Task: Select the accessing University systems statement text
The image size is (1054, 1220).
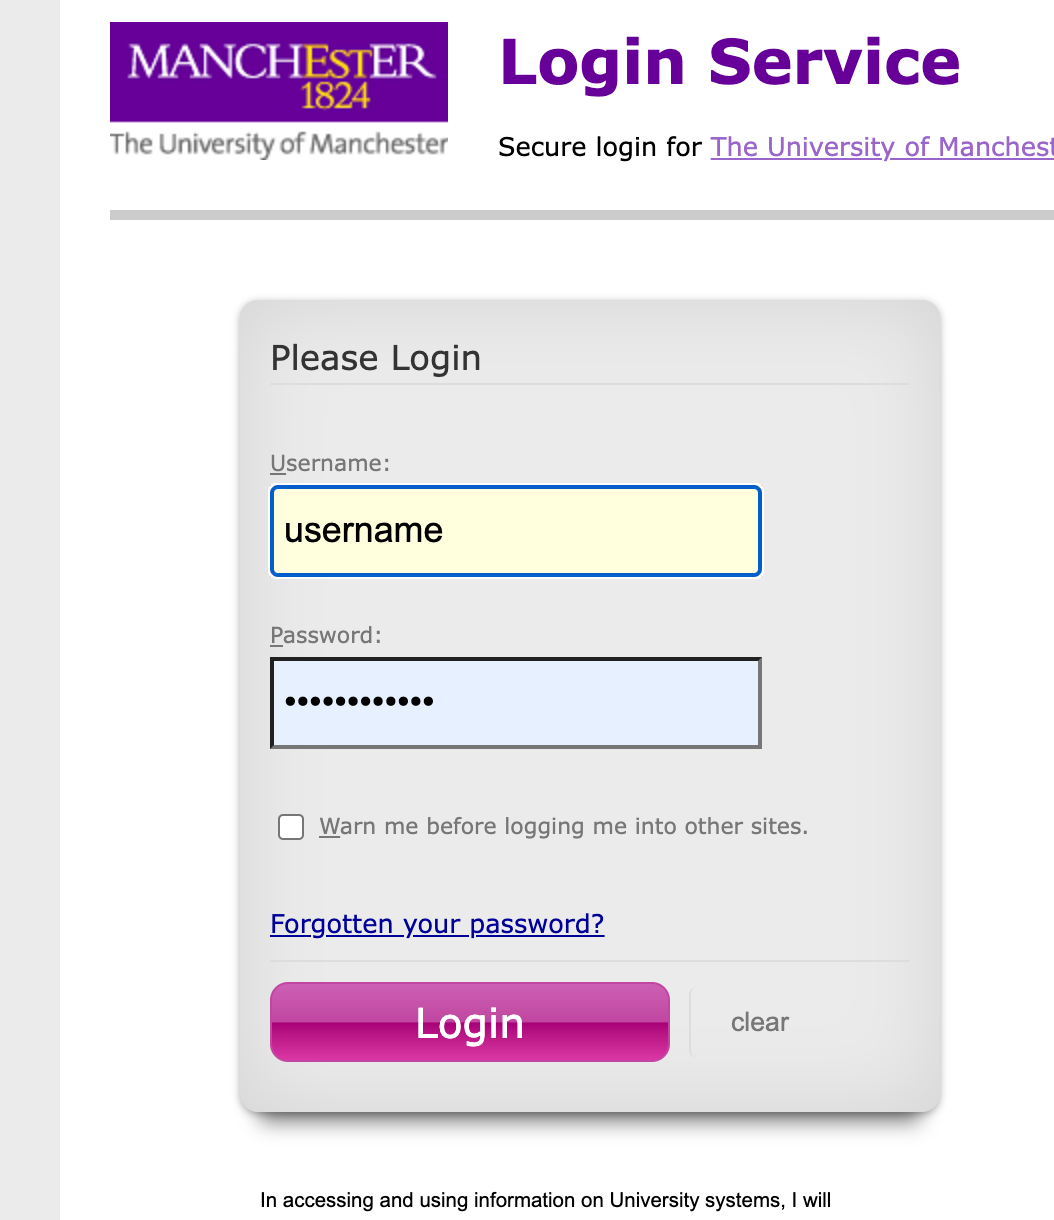Action: [x=548, y=1200]
